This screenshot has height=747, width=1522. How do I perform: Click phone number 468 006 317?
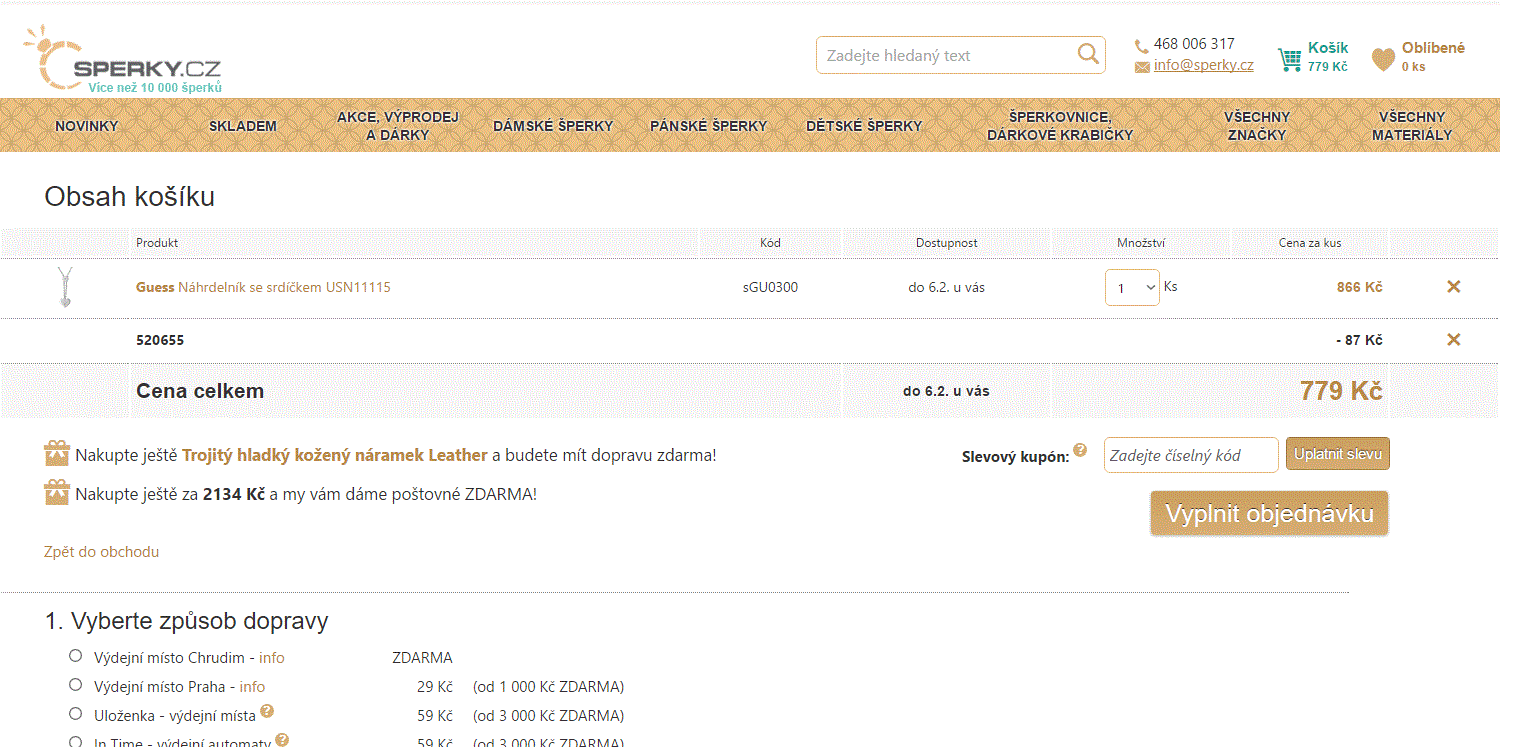(1194, 44)
